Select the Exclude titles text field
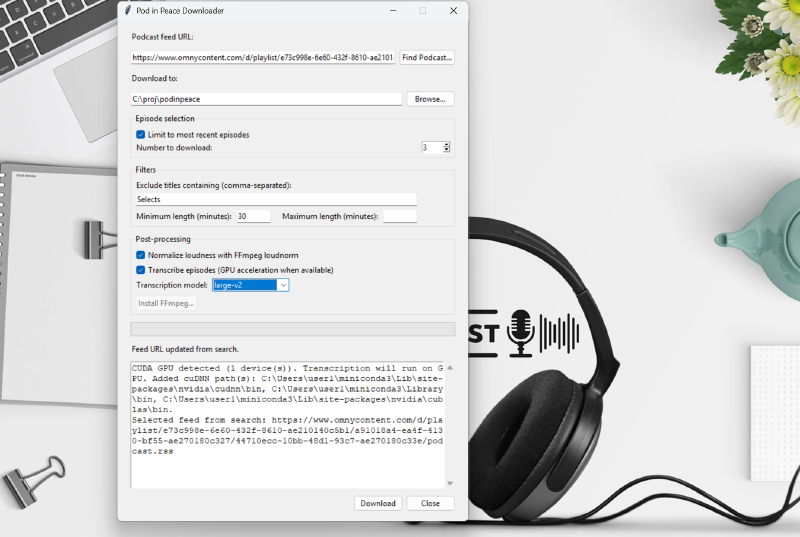Image resolution: width=800 pixels, height=537 pixels. click(276, 199)
